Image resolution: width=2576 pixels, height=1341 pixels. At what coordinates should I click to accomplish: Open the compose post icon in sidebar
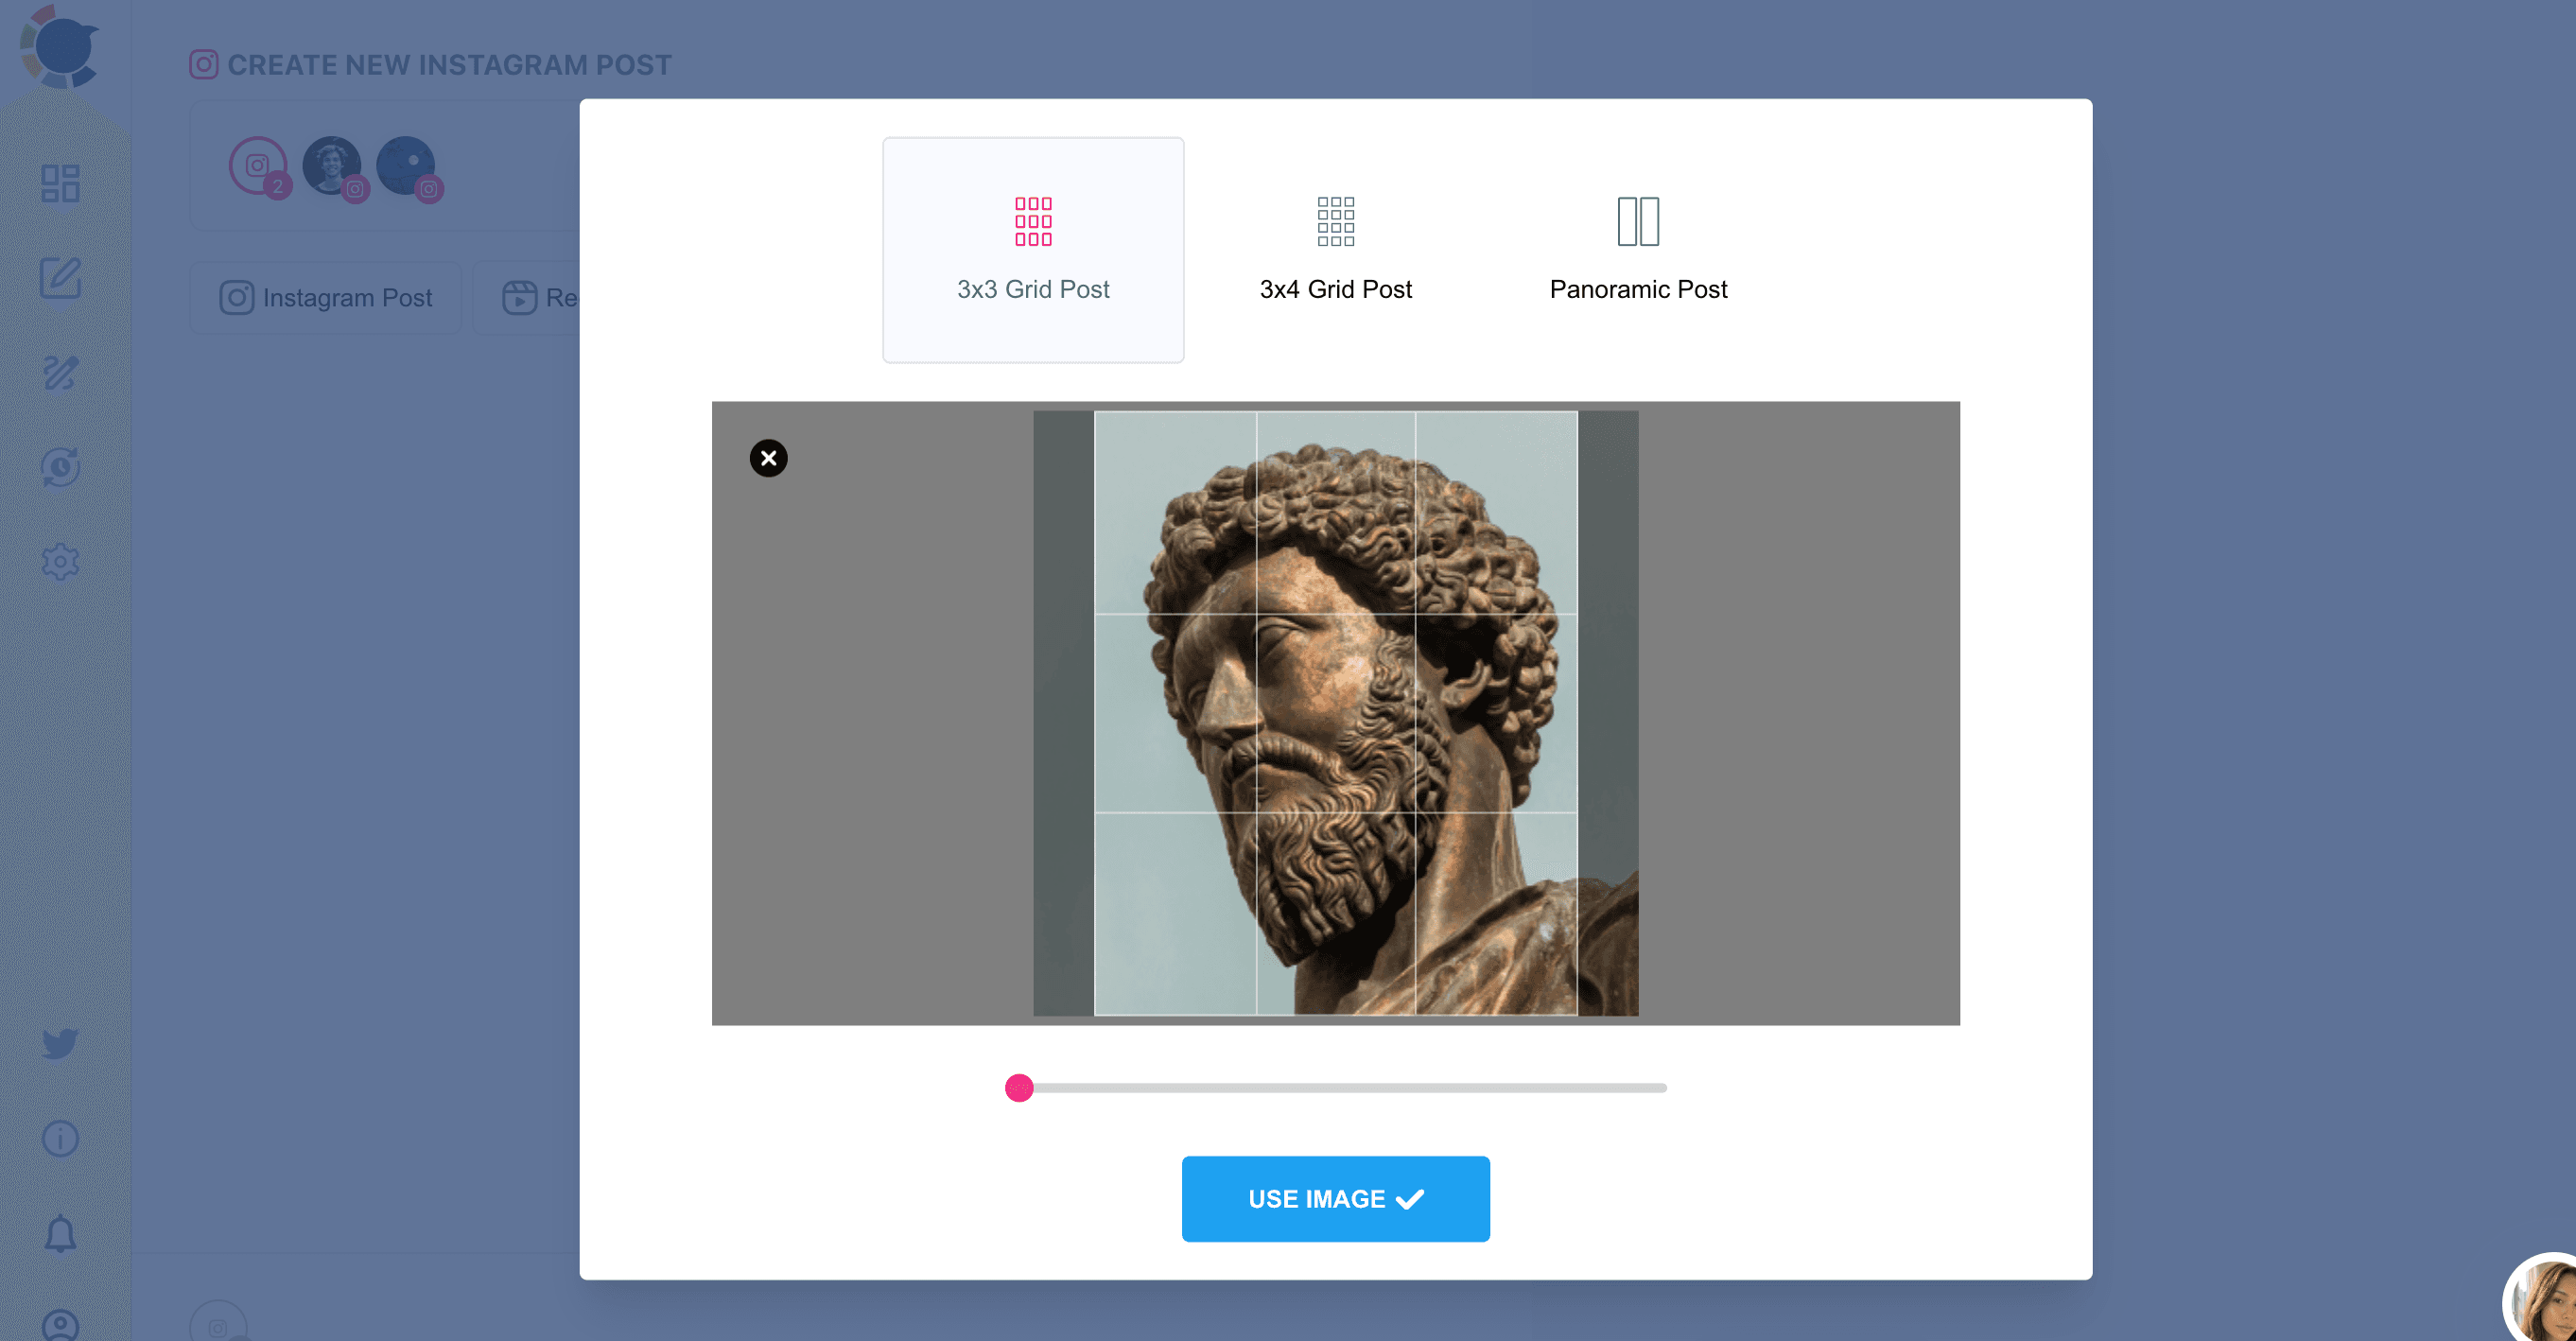pos(60,278)
